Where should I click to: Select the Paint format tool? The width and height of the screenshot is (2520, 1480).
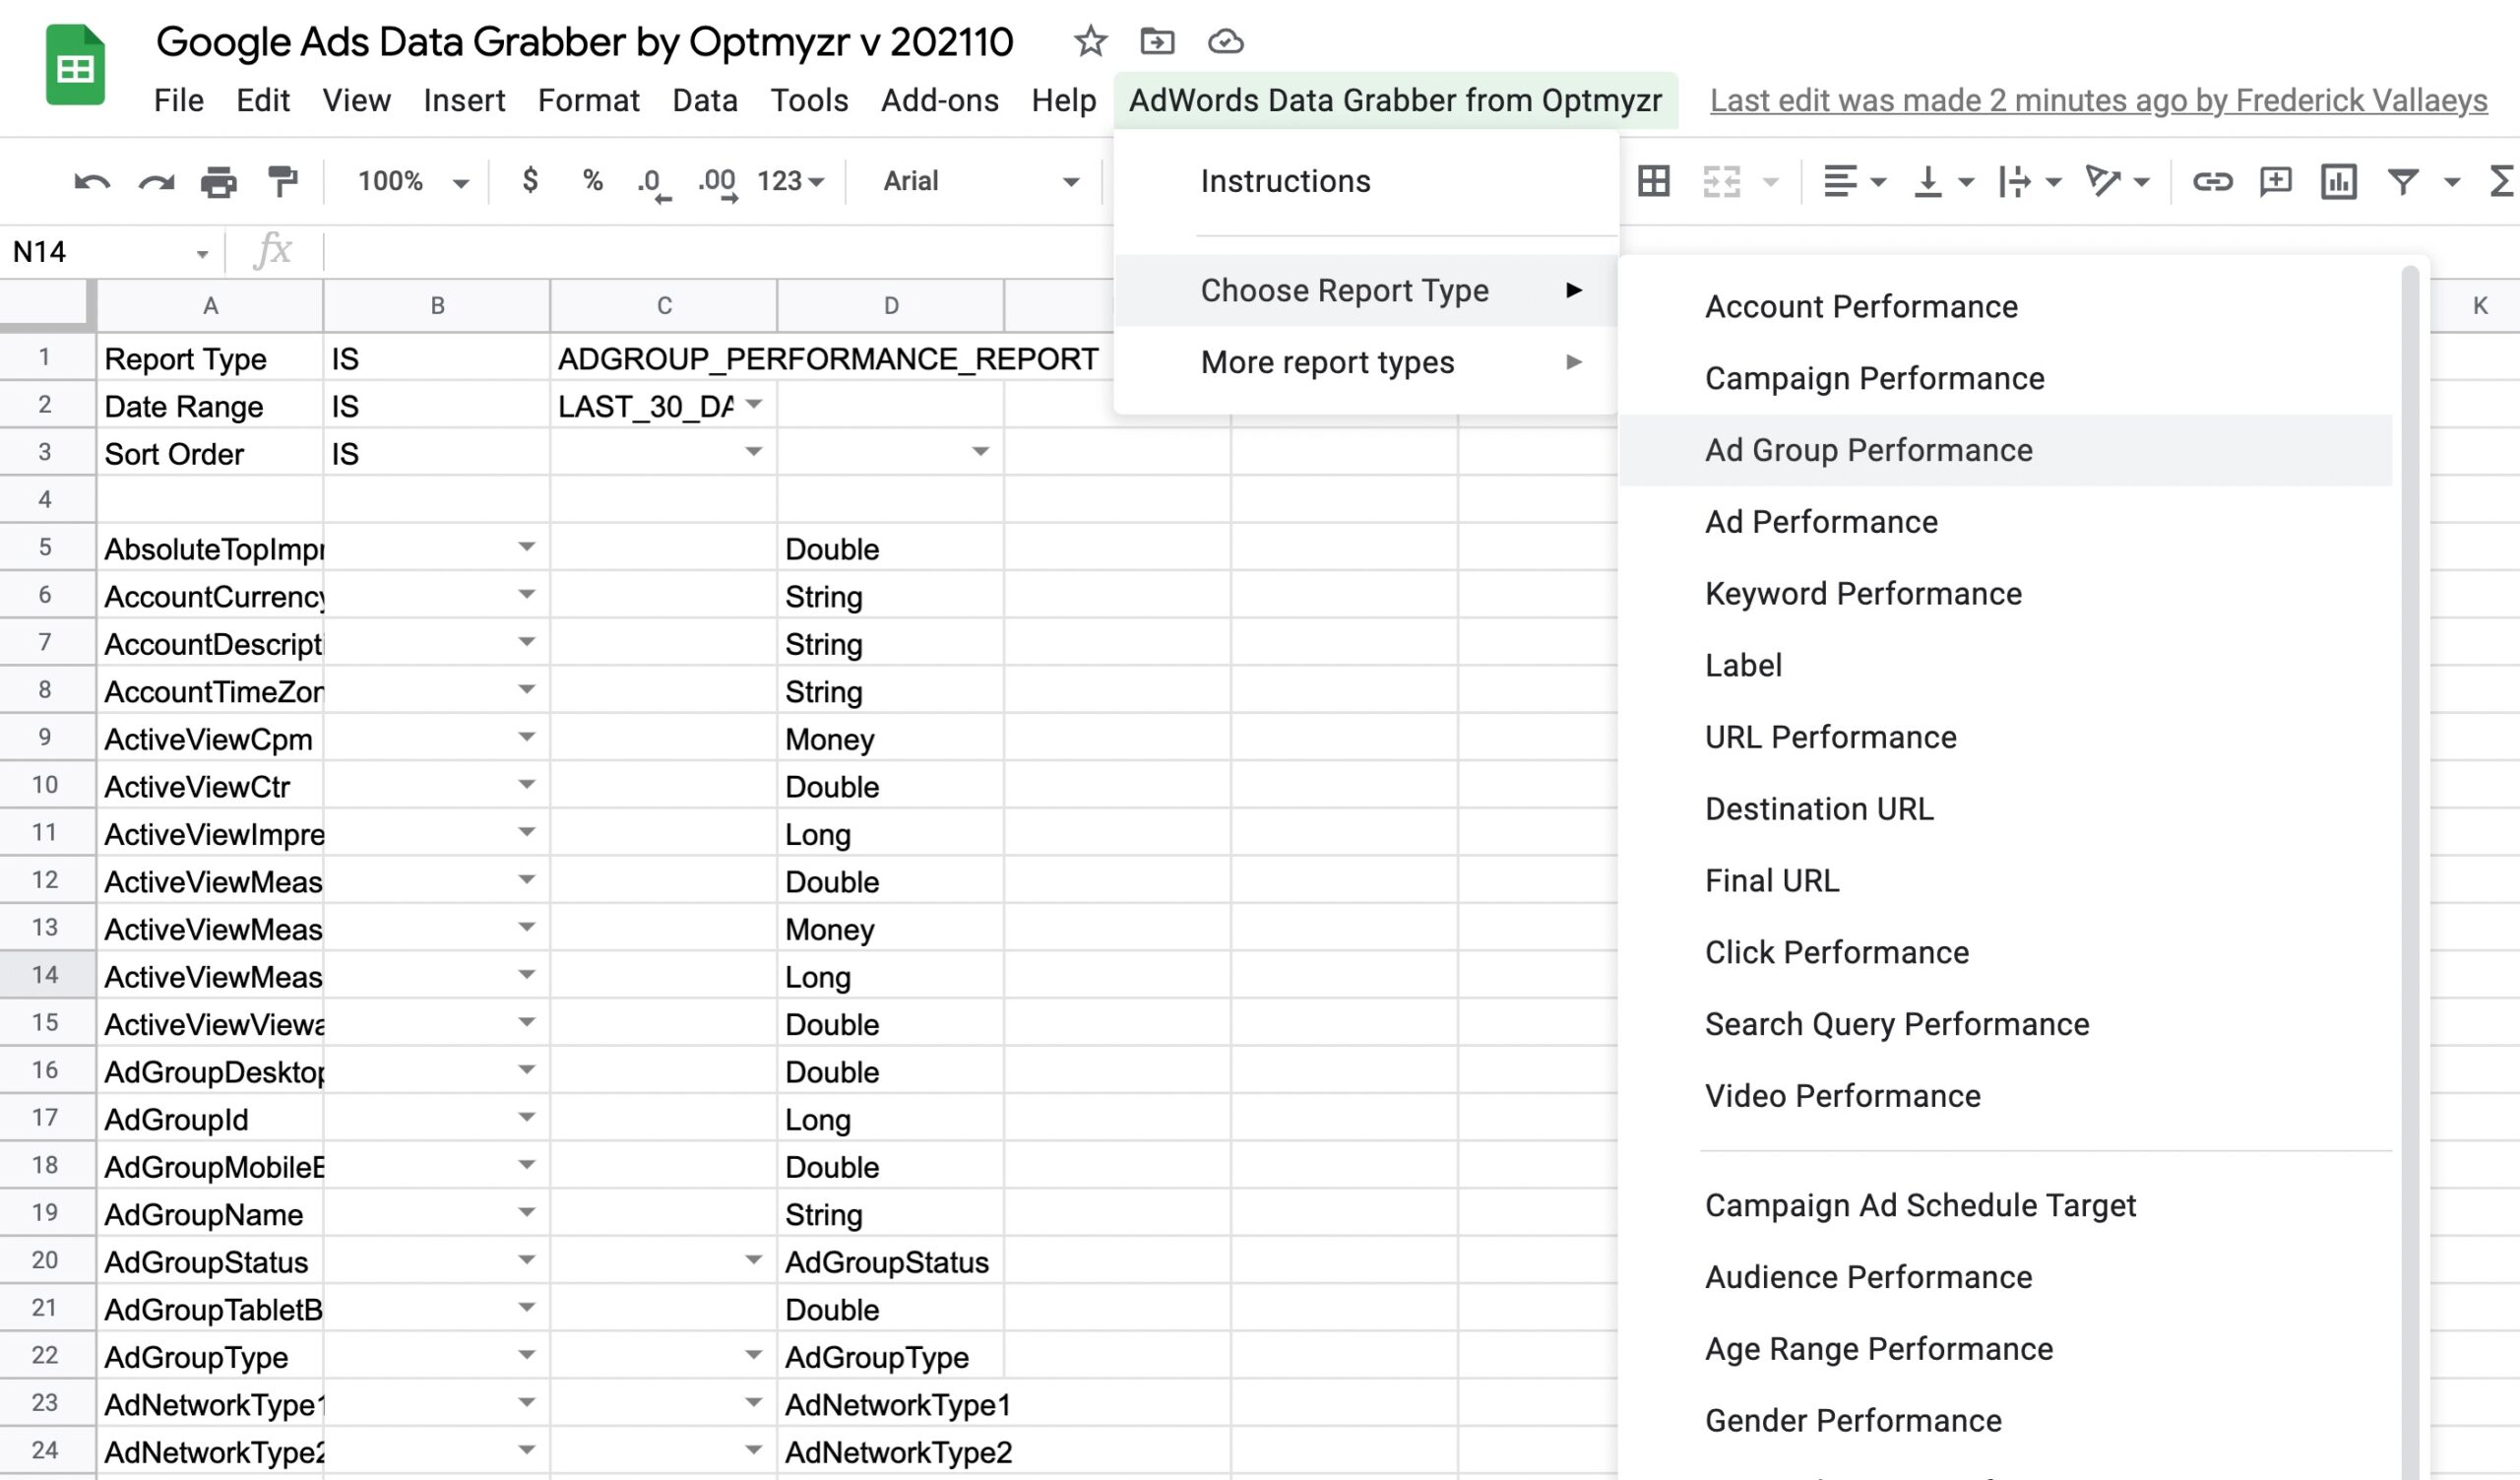click(283, 181)
